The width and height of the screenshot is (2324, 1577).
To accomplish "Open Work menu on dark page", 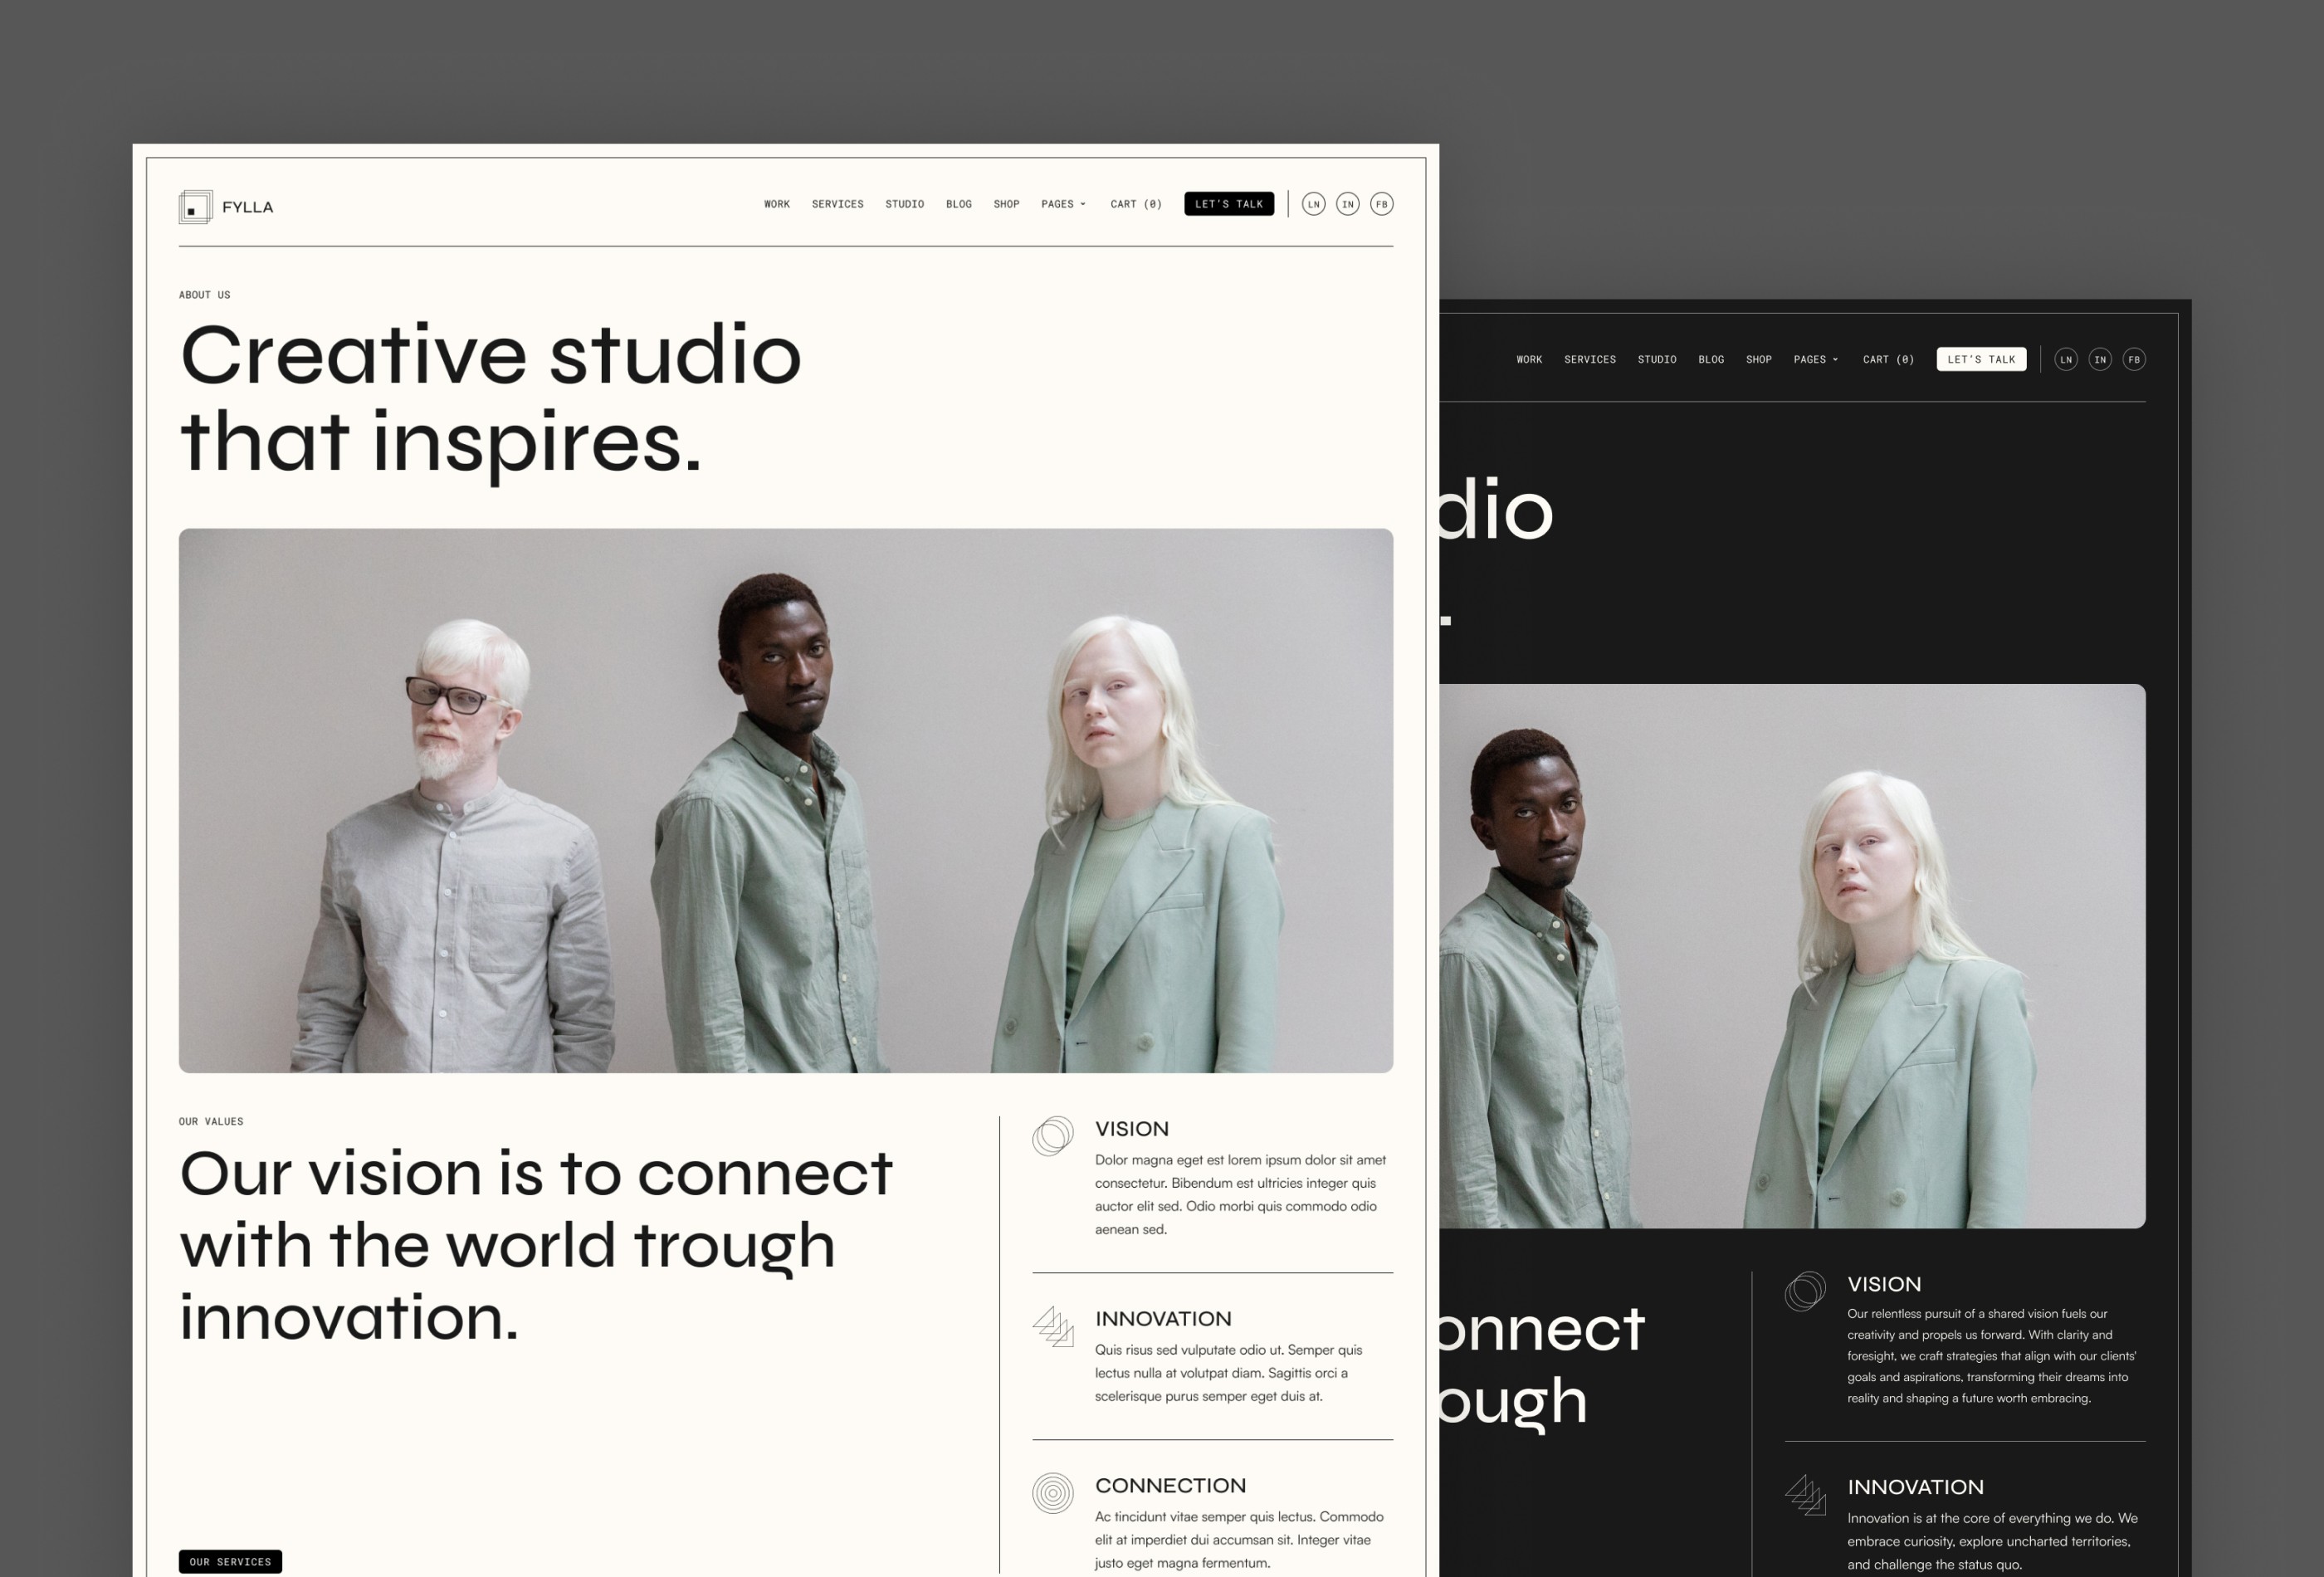I will point(1529,359).
